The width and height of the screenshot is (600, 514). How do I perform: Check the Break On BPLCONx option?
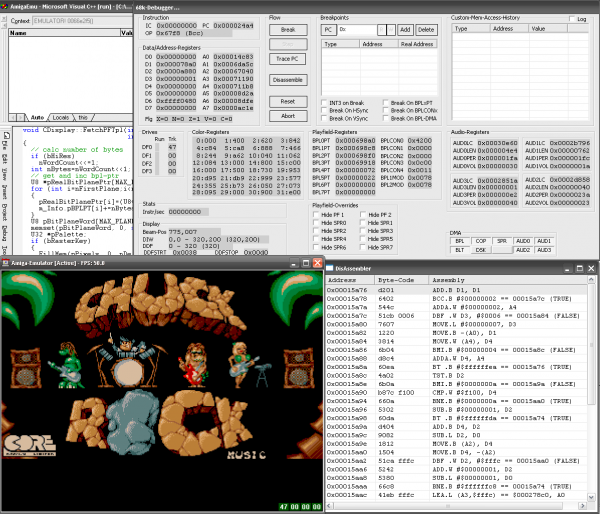pos(386,110)
